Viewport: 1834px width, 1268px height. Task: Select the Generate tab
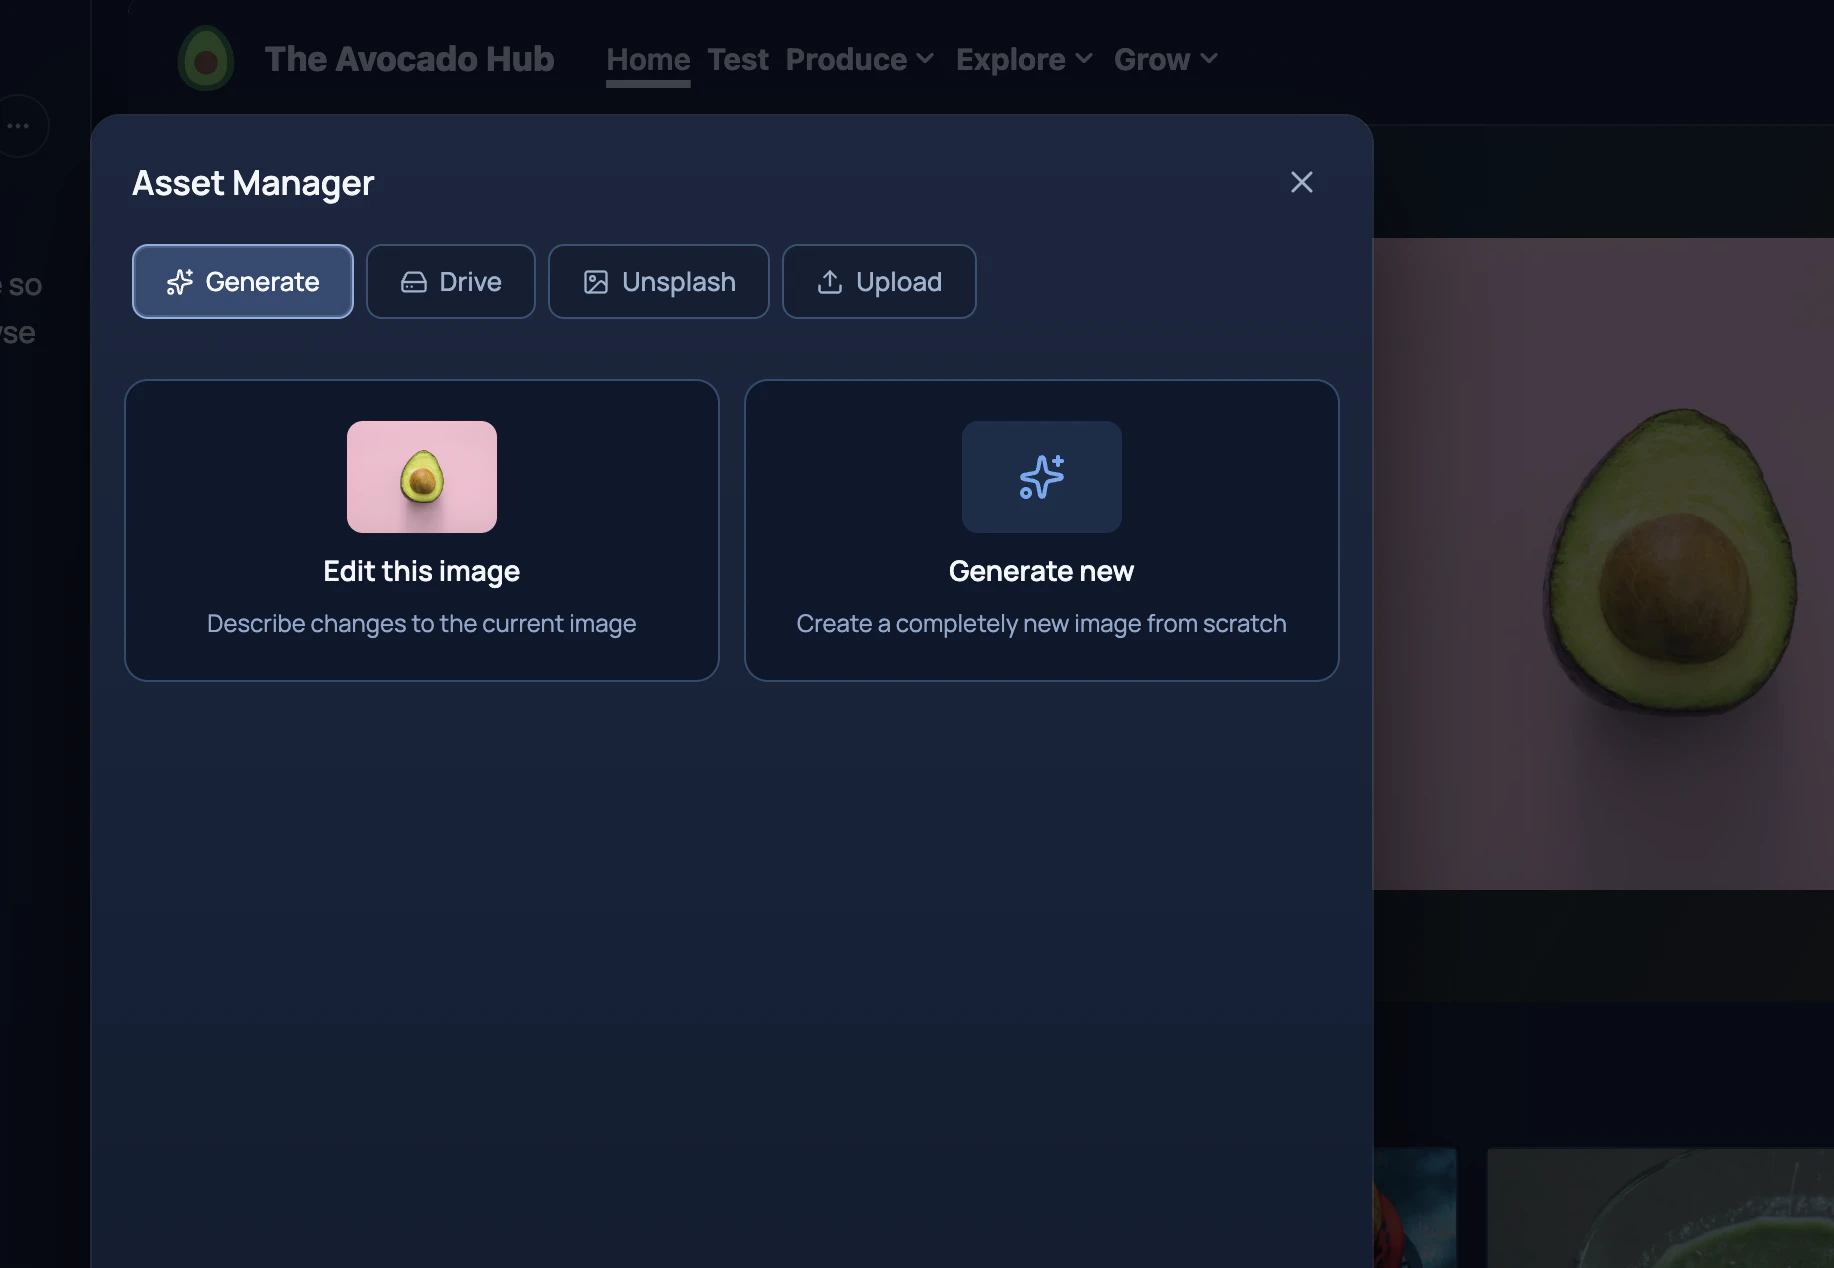coord(243,282)
